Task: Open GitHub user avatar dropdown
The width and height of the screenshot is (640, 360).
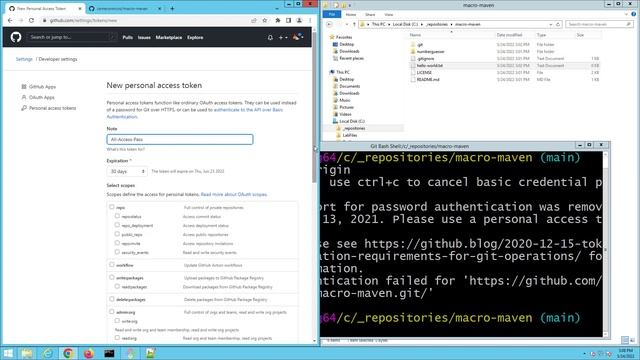Action: pos(298,37)
